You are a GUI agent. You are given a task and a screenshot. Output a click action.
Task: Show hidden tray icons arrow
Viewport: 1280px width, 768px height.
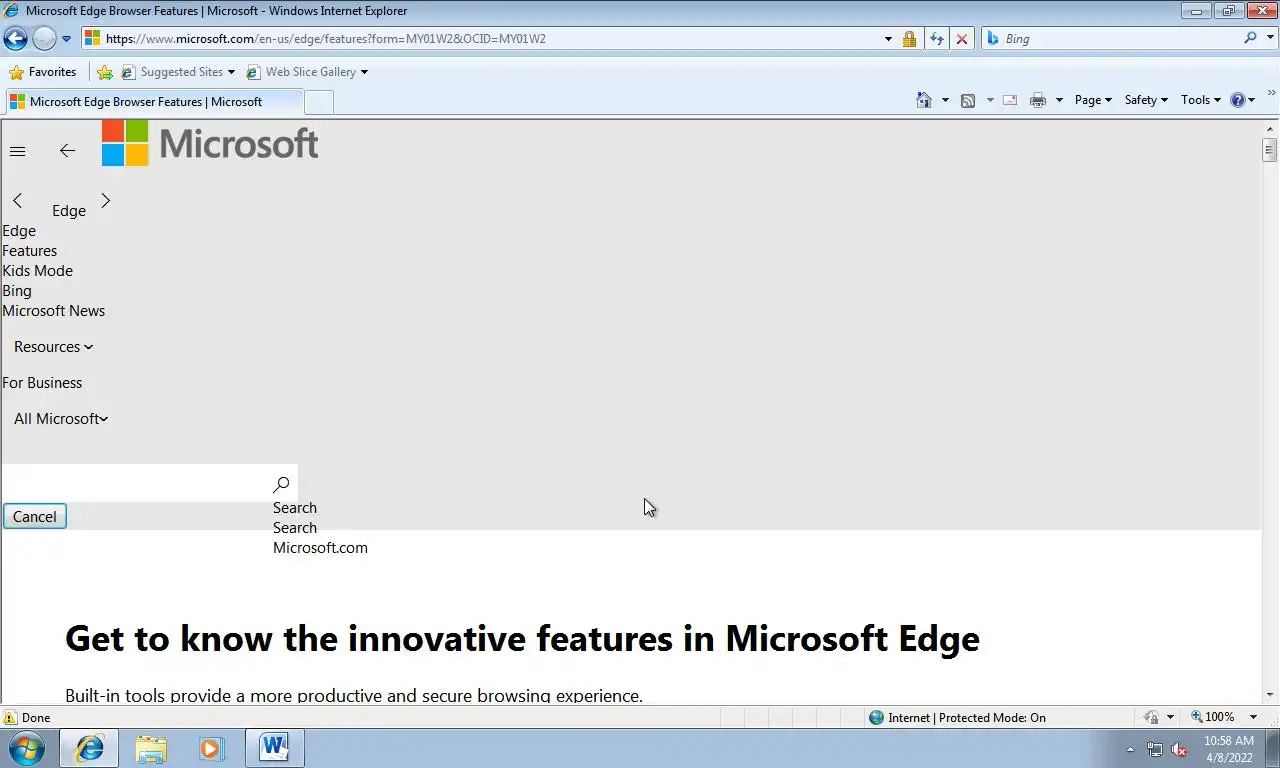(1130, 749)
